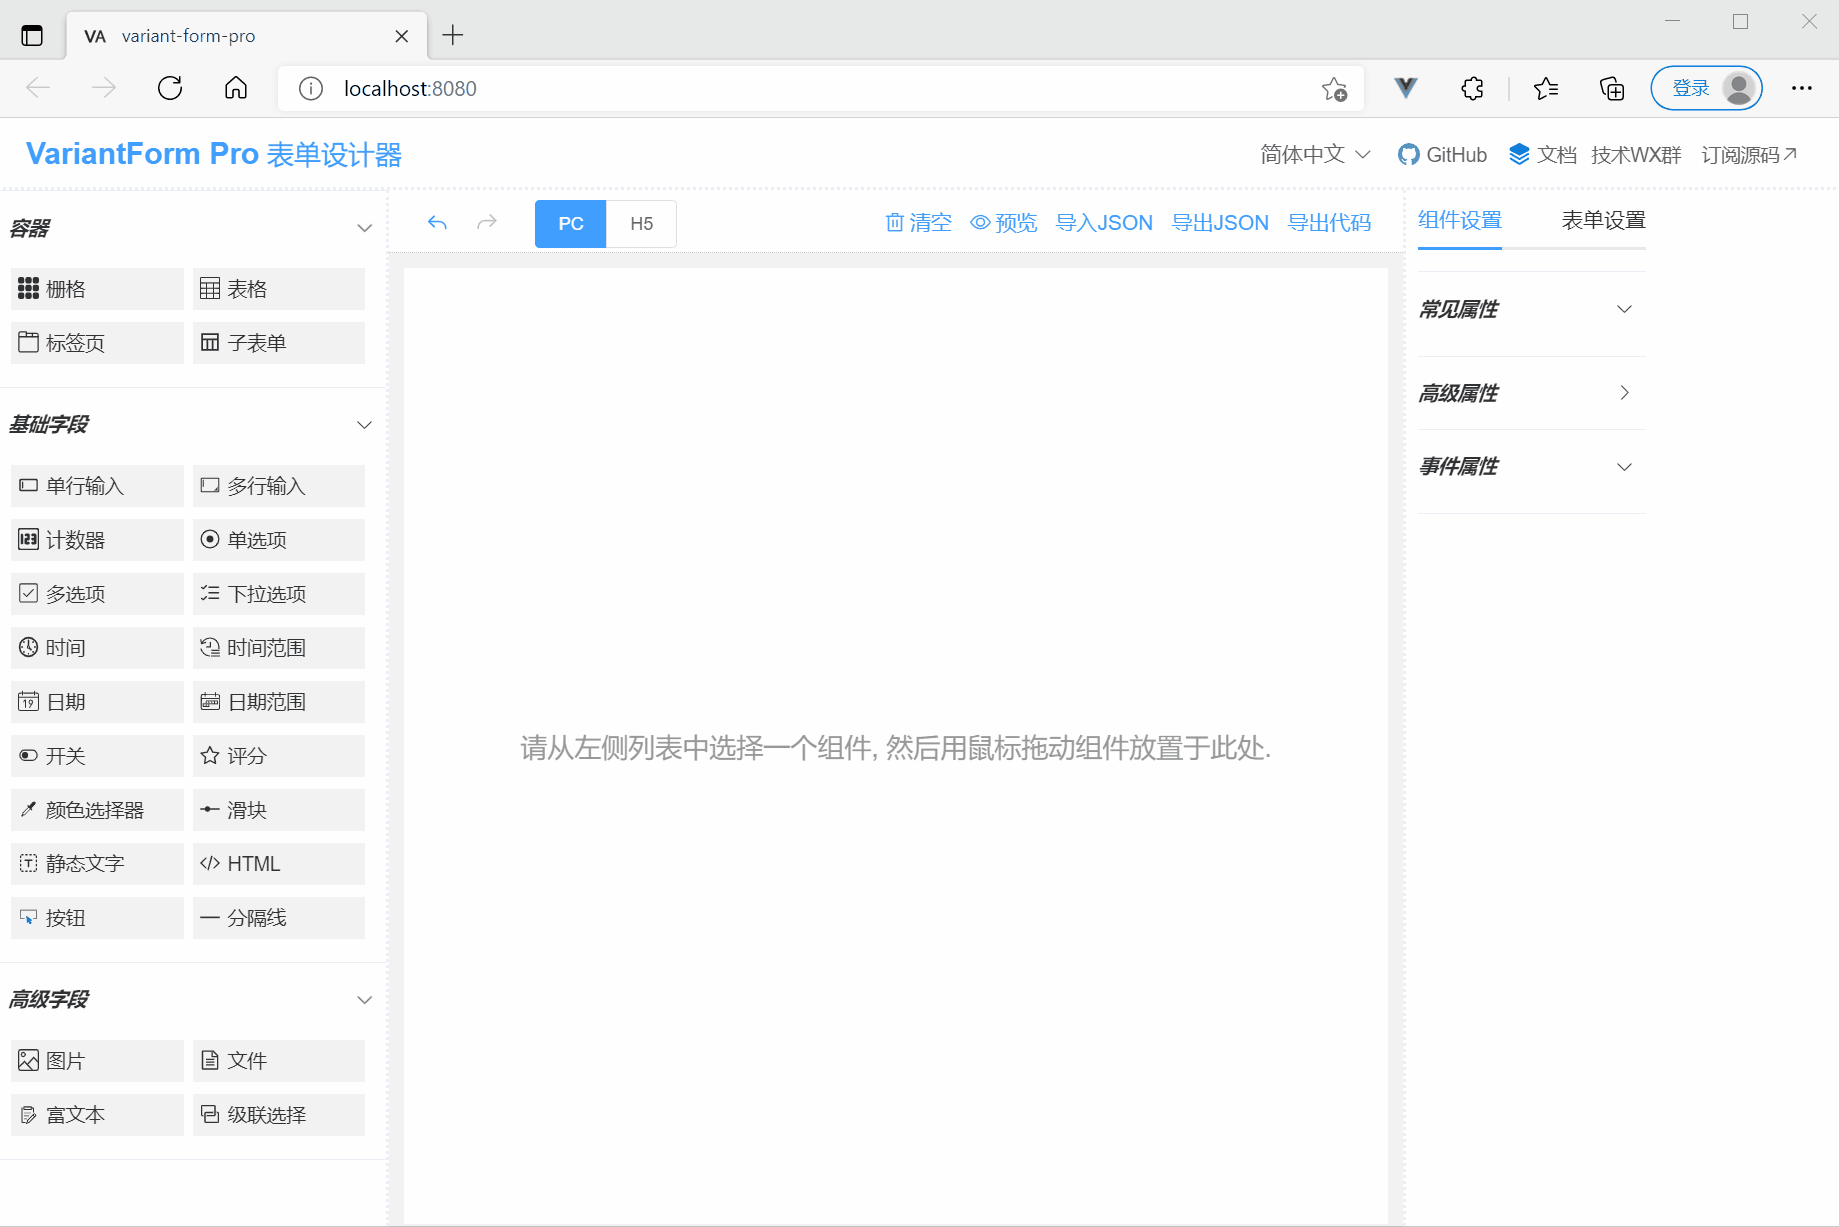Click the HTML code widget
The image size is (1839, 1227).
(278, 864)
